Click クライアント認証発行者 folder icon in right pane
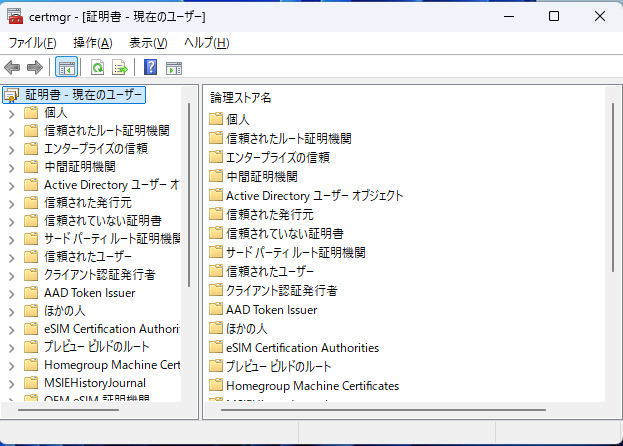This screenshot has height=446, width=623. pos(216,290)
